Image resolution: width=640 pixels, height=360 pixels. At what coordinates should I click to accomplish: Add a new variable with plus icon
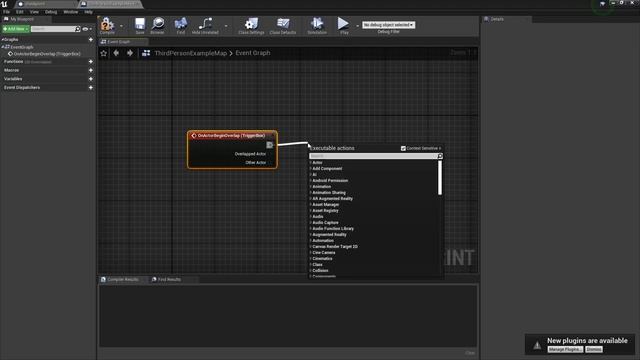click(91, 79)
